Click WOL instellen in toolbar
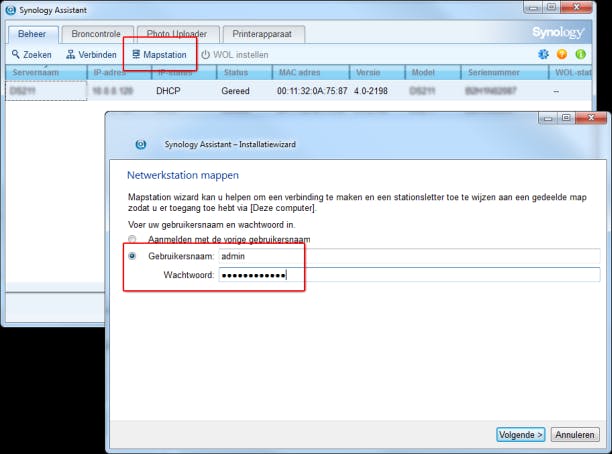This screenshot has height=454, width=612. [x=235, y=55]
